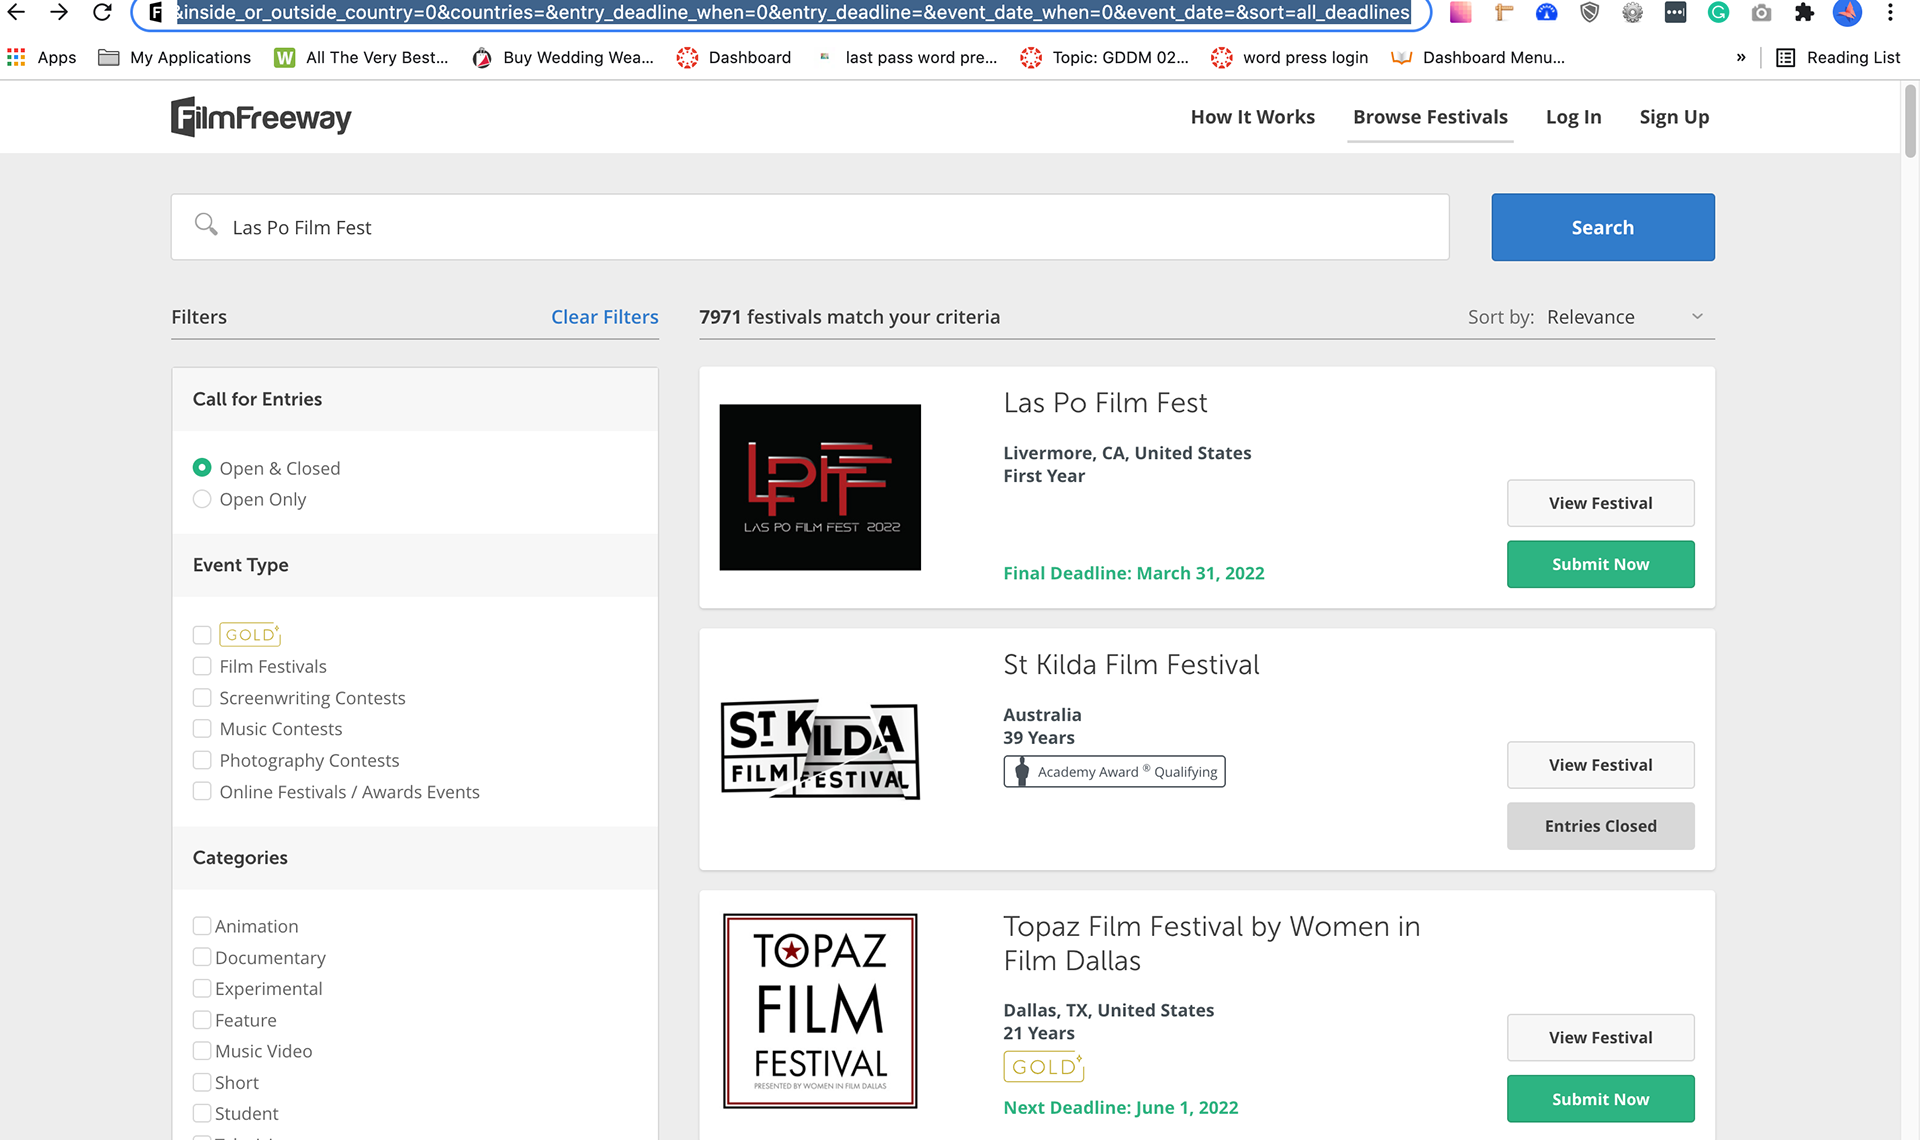Open the Las Po Film Fest logo thumbnail

click(x=820, y=487)
